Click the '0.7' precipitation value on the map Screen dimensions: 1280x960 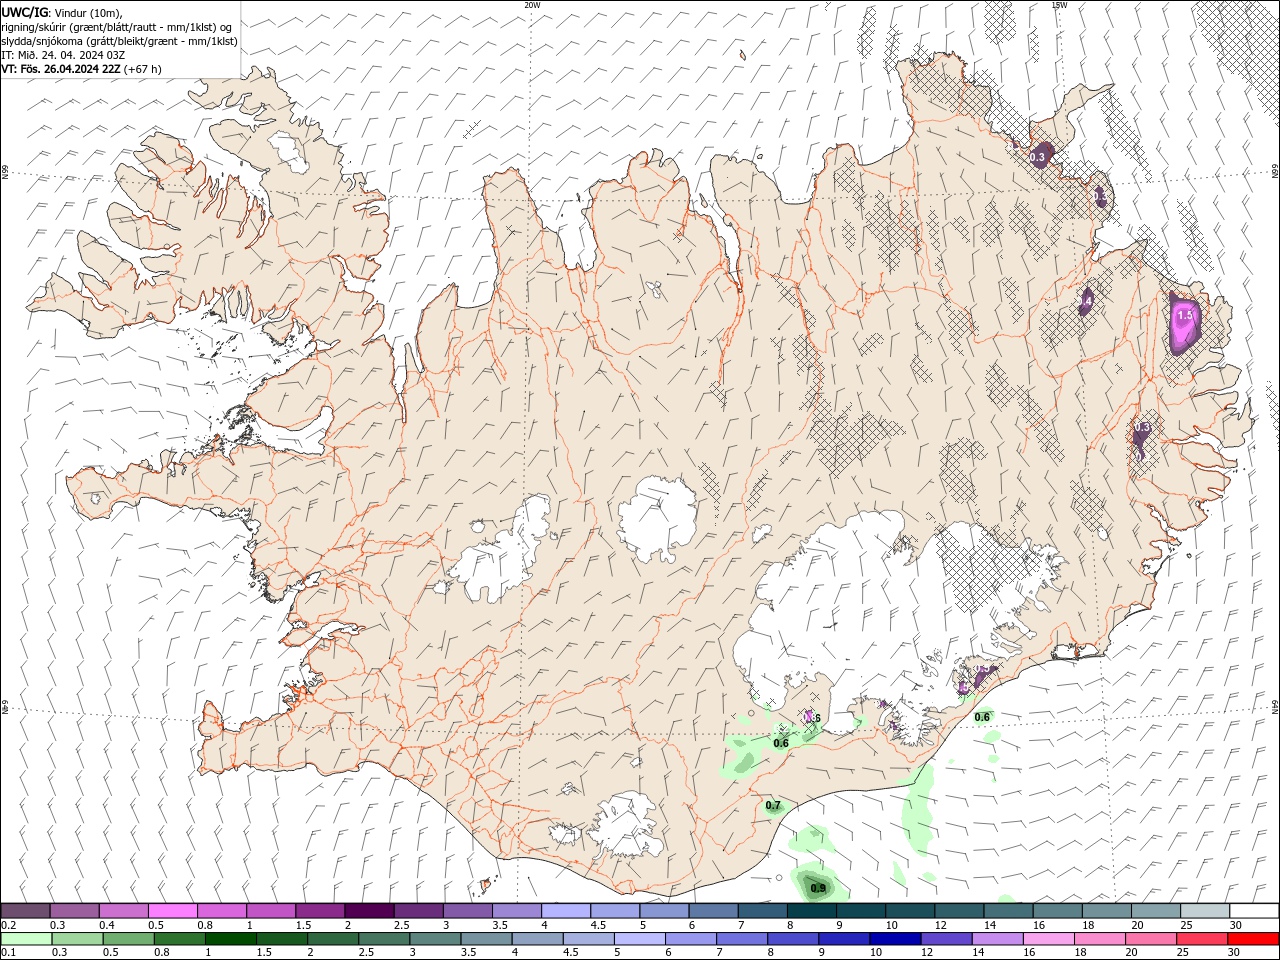pyautogui.click(x=773, y=805)
